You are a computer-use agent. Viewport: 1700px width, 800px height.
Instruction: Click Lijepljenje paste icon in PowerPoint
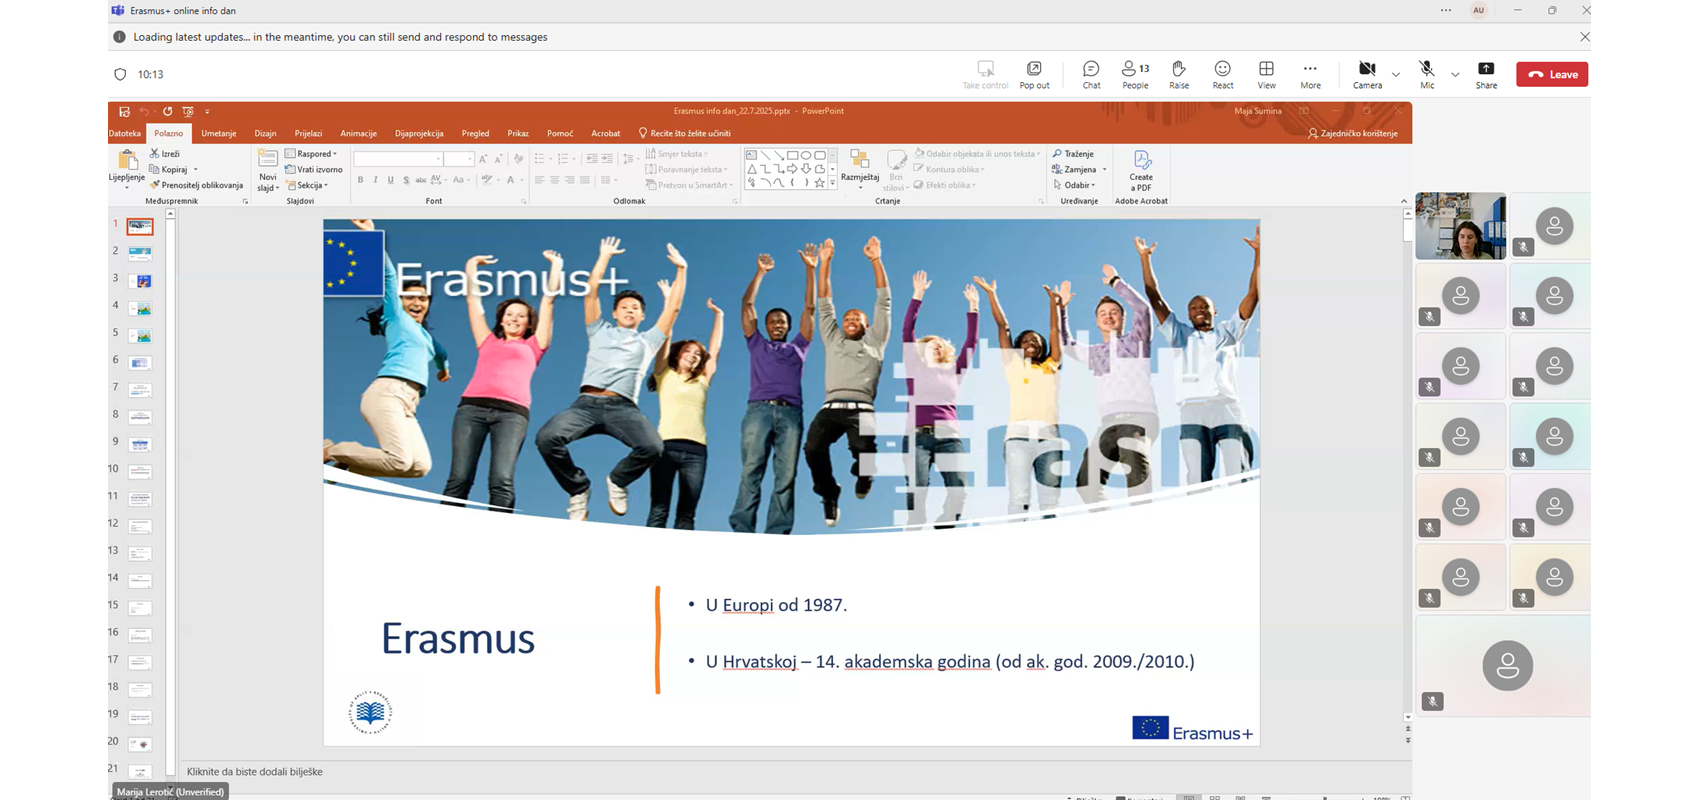pyautogui.click(x=127, y=160)
